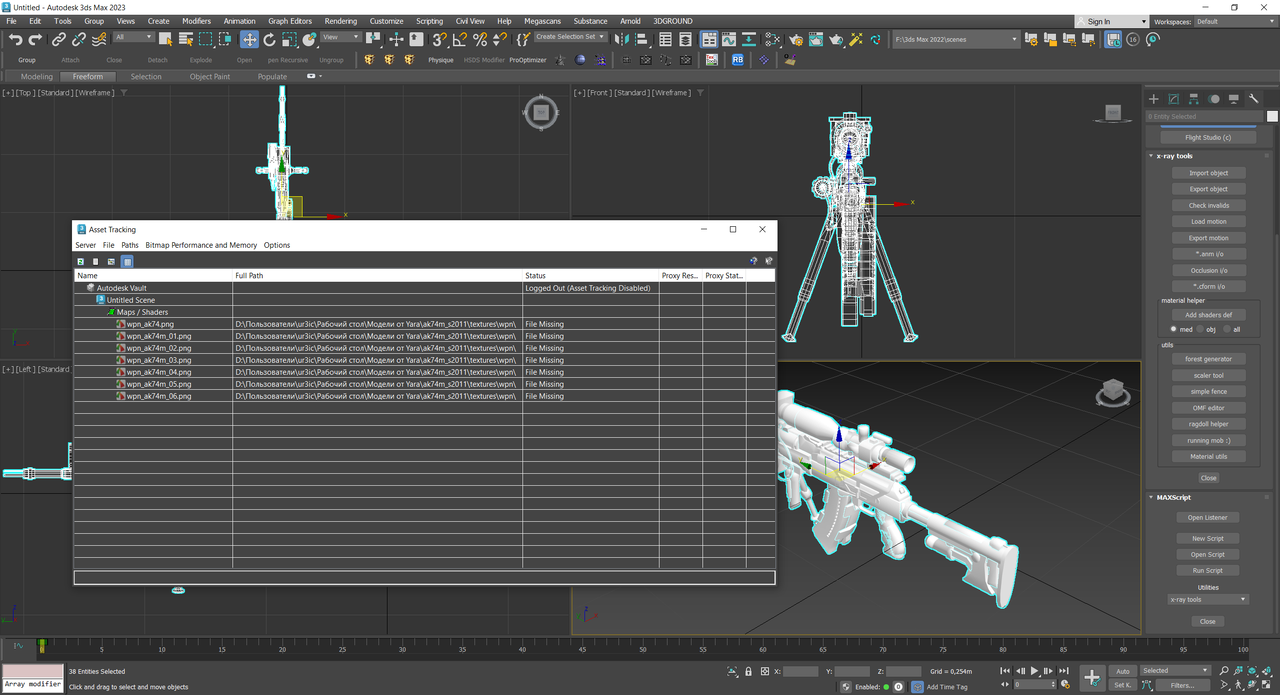Click the Import object button
1280x695 pixels.
pos(1208,173)
